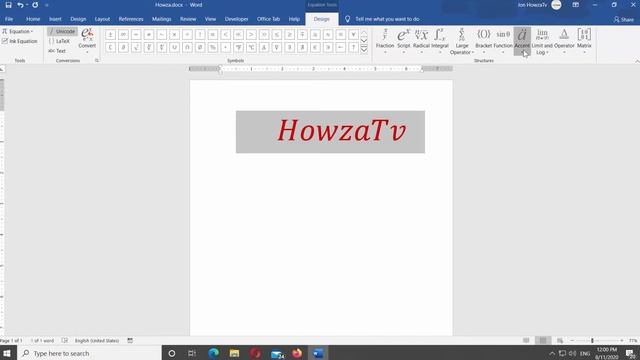This screenshot has width=640, height=360.
Task: Open the Ribbon Display Options icon
Action: coord(576,5)
